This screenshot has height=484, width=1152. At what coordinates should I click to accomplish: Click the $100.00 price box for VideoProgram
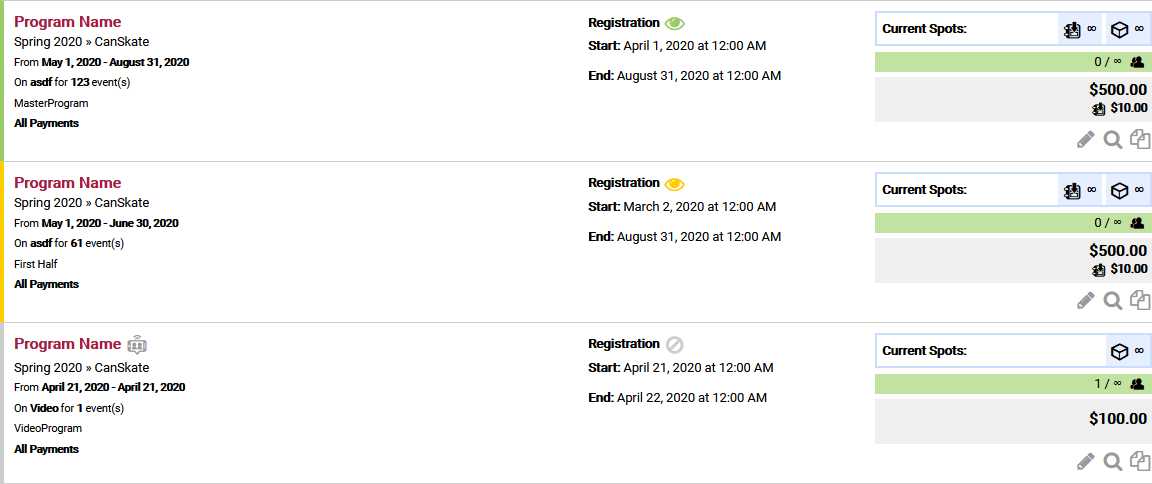(1012, 421)
